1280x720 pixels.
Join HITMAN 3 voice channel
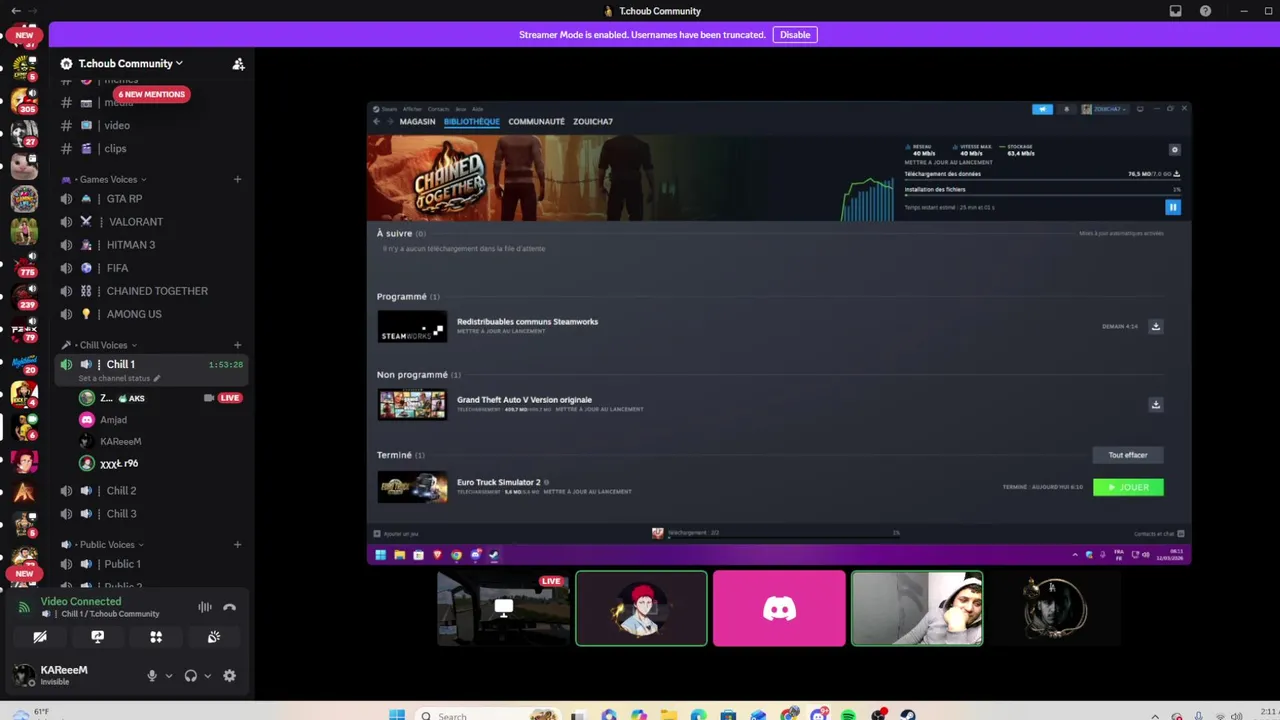click(x=152, y=244)
